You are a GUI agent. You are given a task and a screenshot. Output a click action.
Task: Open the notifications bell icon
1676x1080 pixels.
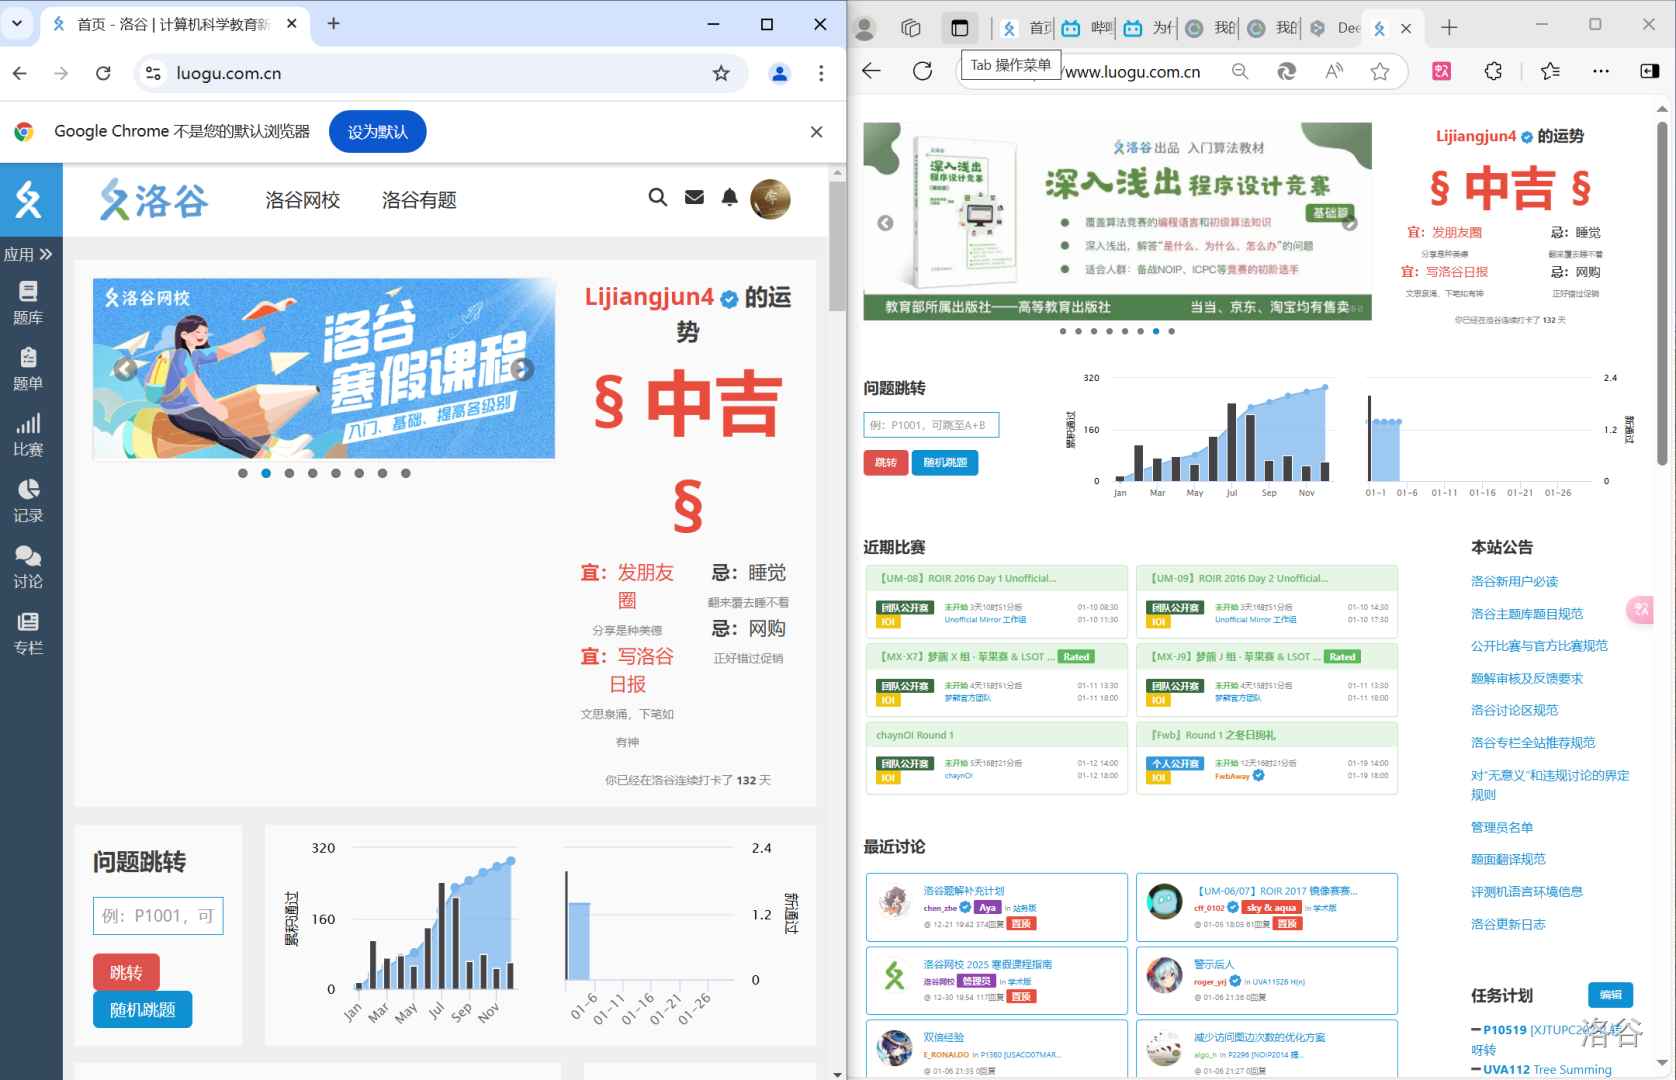(x=730, y=197)
